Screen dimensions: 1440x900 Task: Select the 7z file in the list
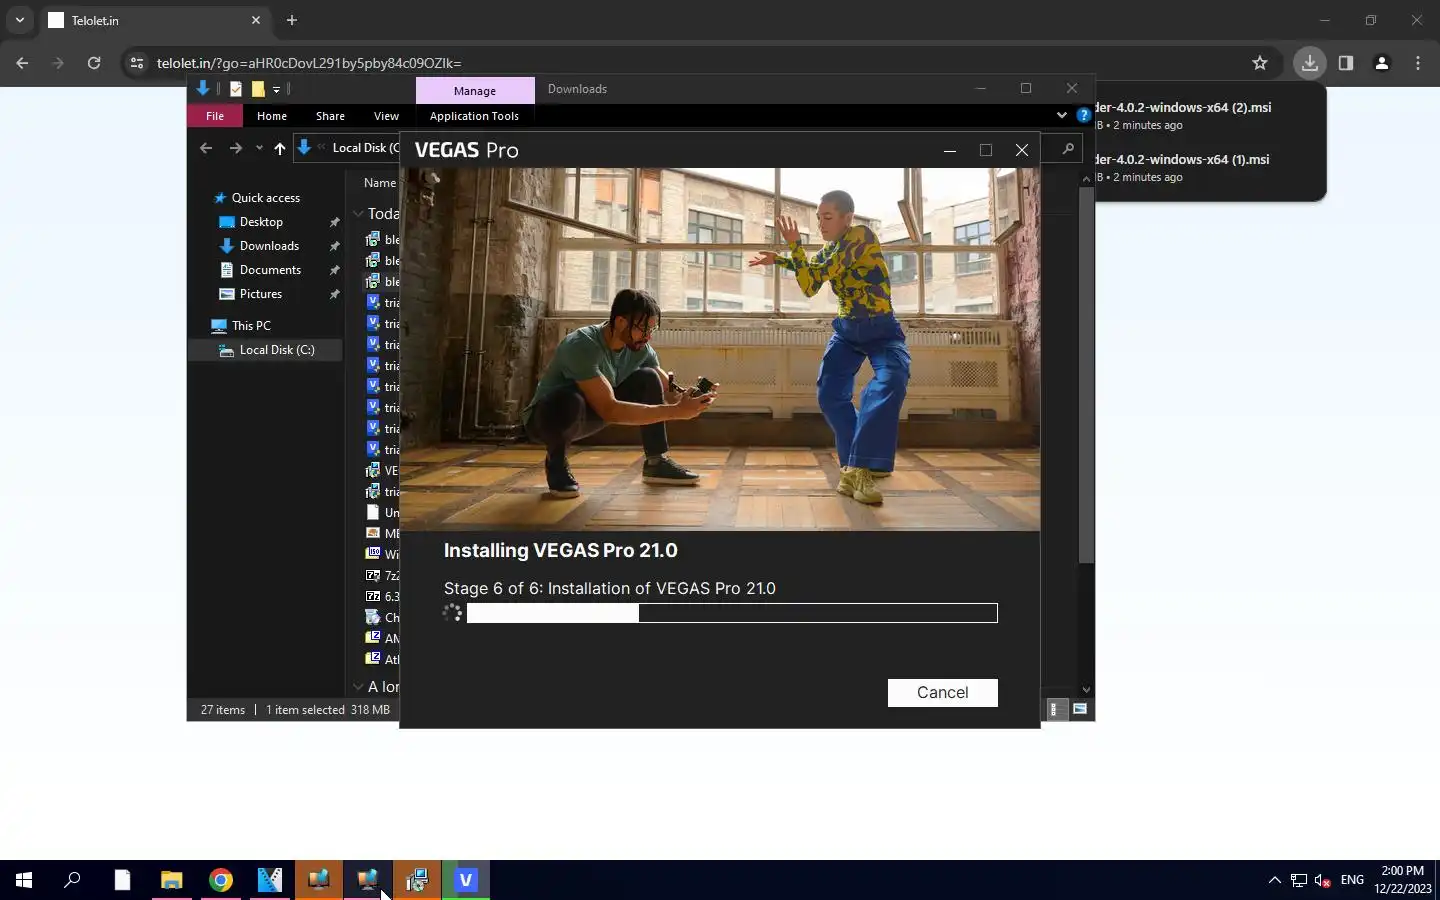pos(383,575)
